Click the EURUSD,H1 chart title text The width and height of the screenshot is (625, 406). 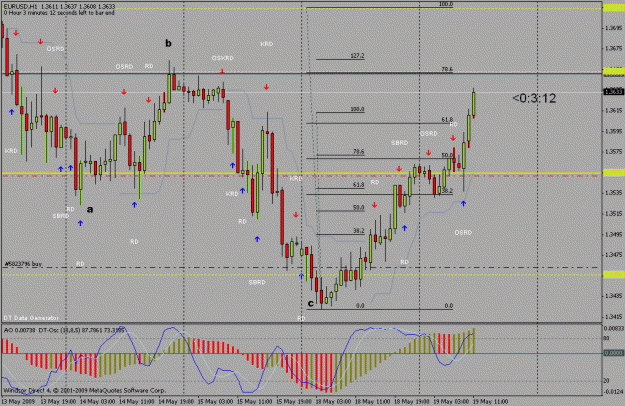point(59,7)
